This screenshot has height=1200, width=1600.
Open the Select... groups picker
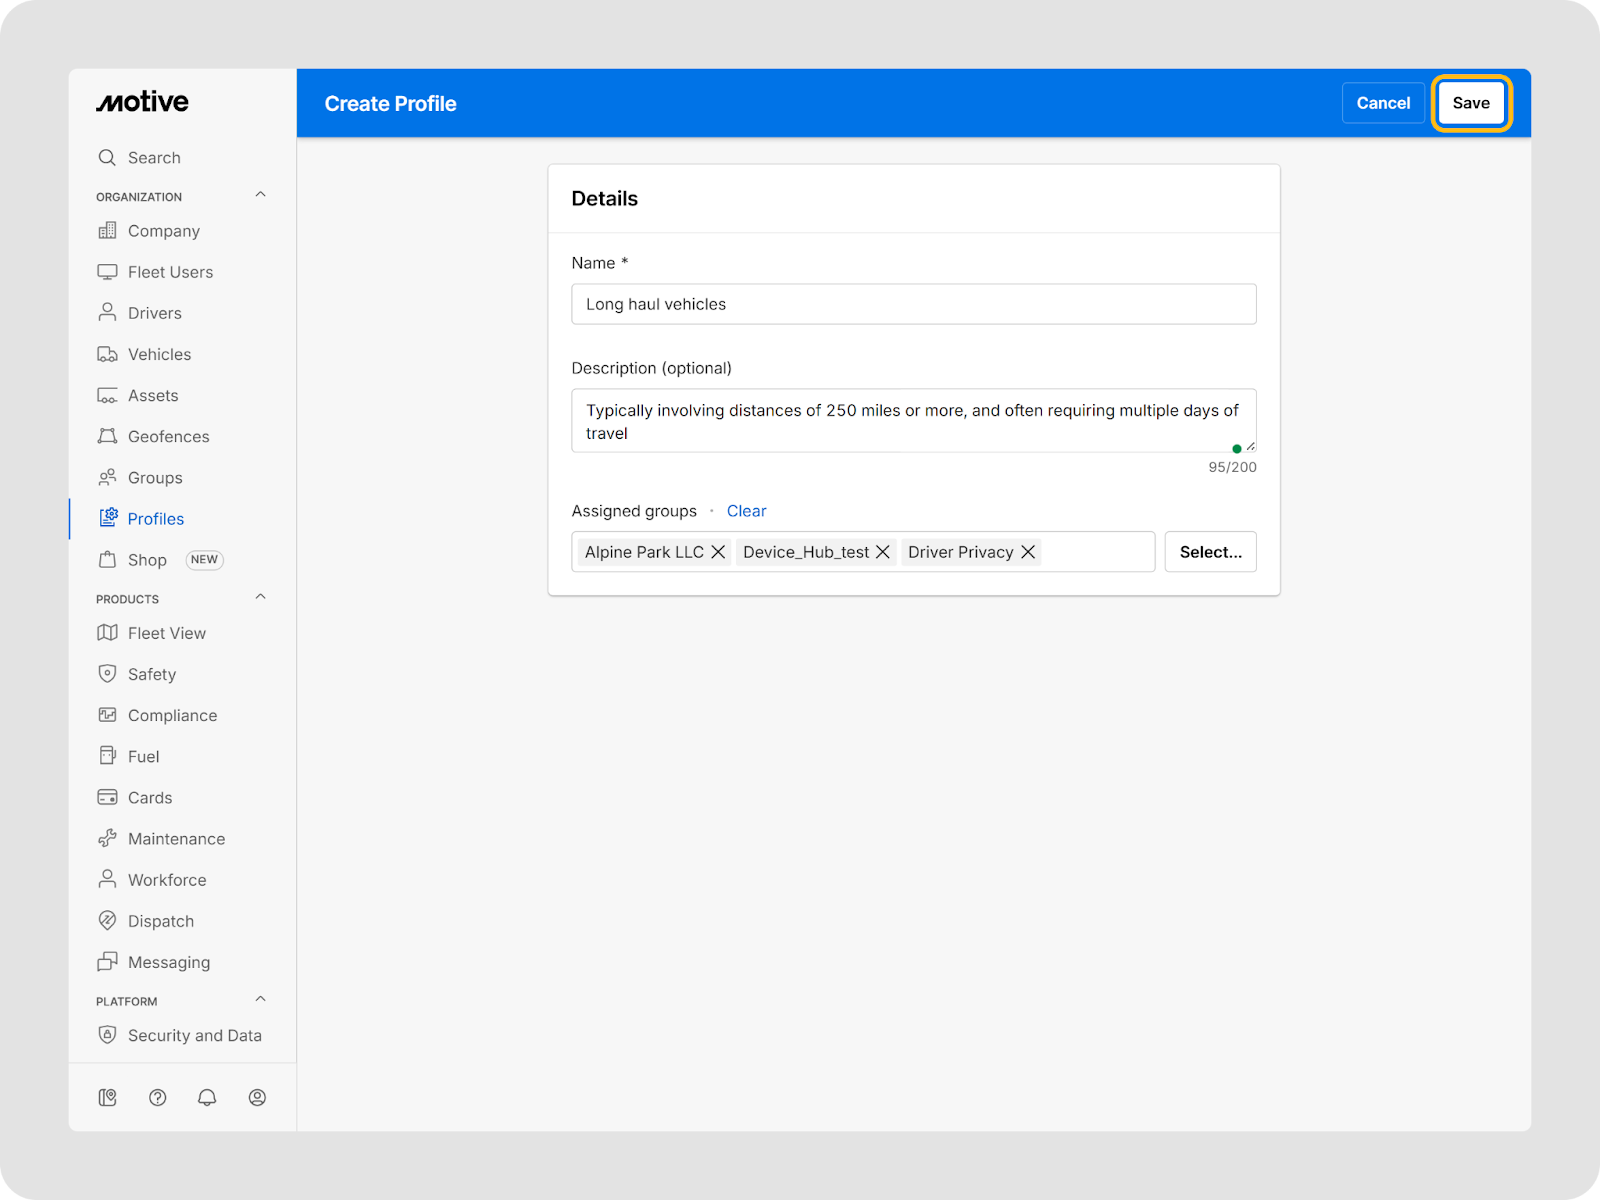click(1210, 552)
